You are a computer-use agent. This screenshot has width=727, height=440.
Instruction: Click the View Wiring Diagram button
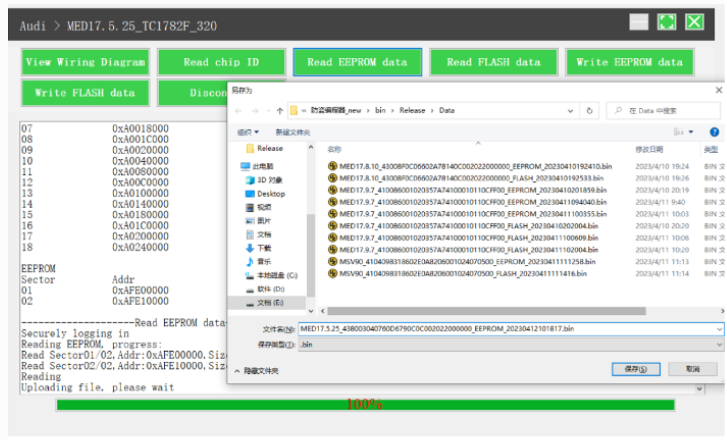click(x=84, y=62)
